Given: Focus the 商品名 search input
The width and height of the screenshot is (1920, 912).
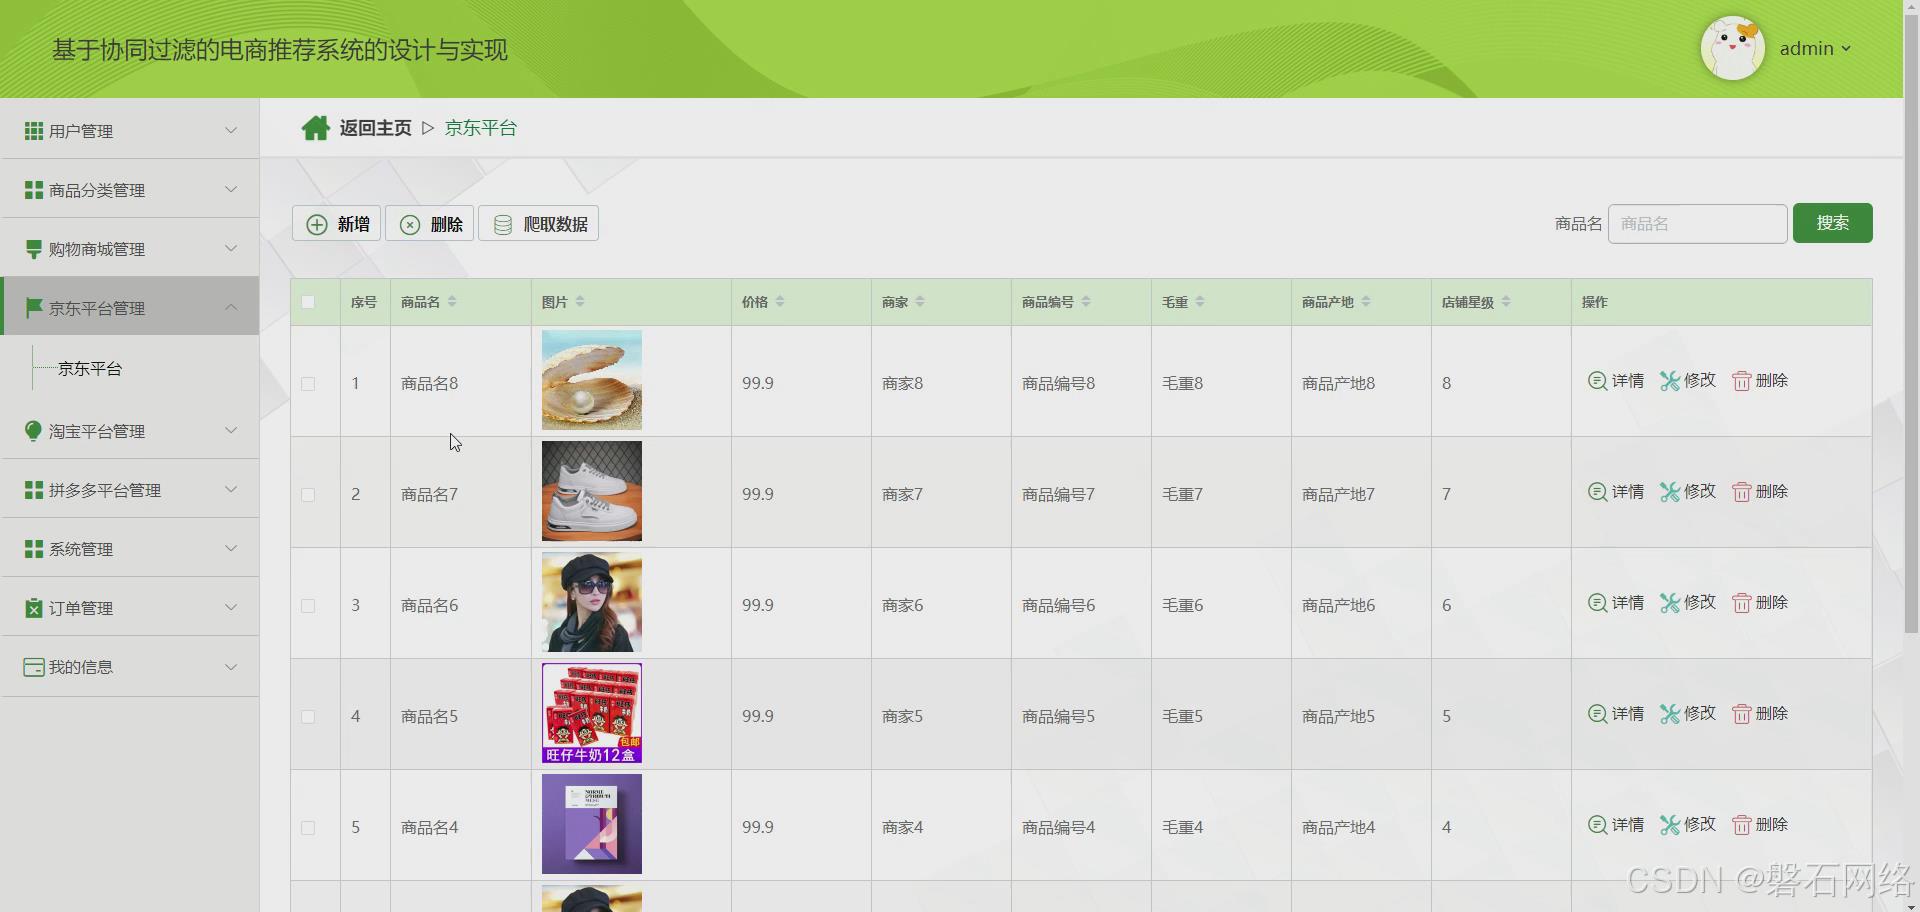Looking at the screenshot, I should click(x=1697, y=224).
